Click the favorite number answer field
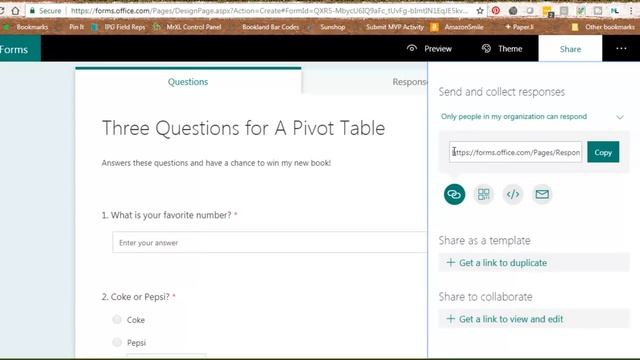The image size is (640, 360). 270,242
